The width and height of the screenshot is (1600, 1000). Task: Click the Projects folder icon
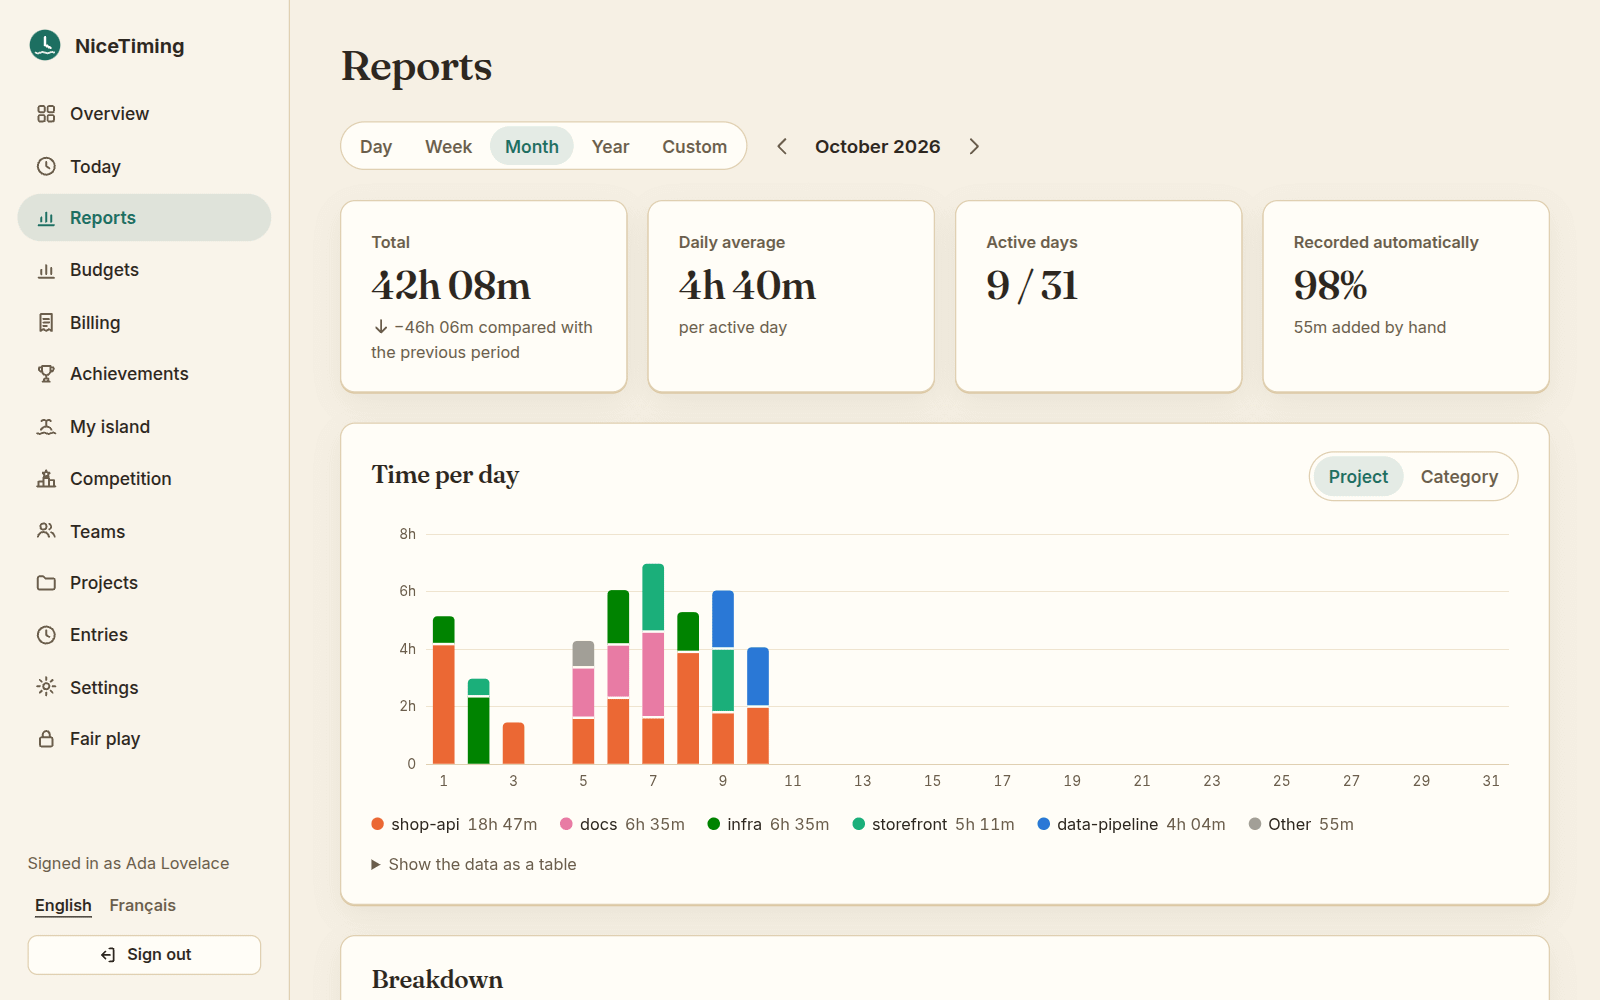tap(46, 583)
